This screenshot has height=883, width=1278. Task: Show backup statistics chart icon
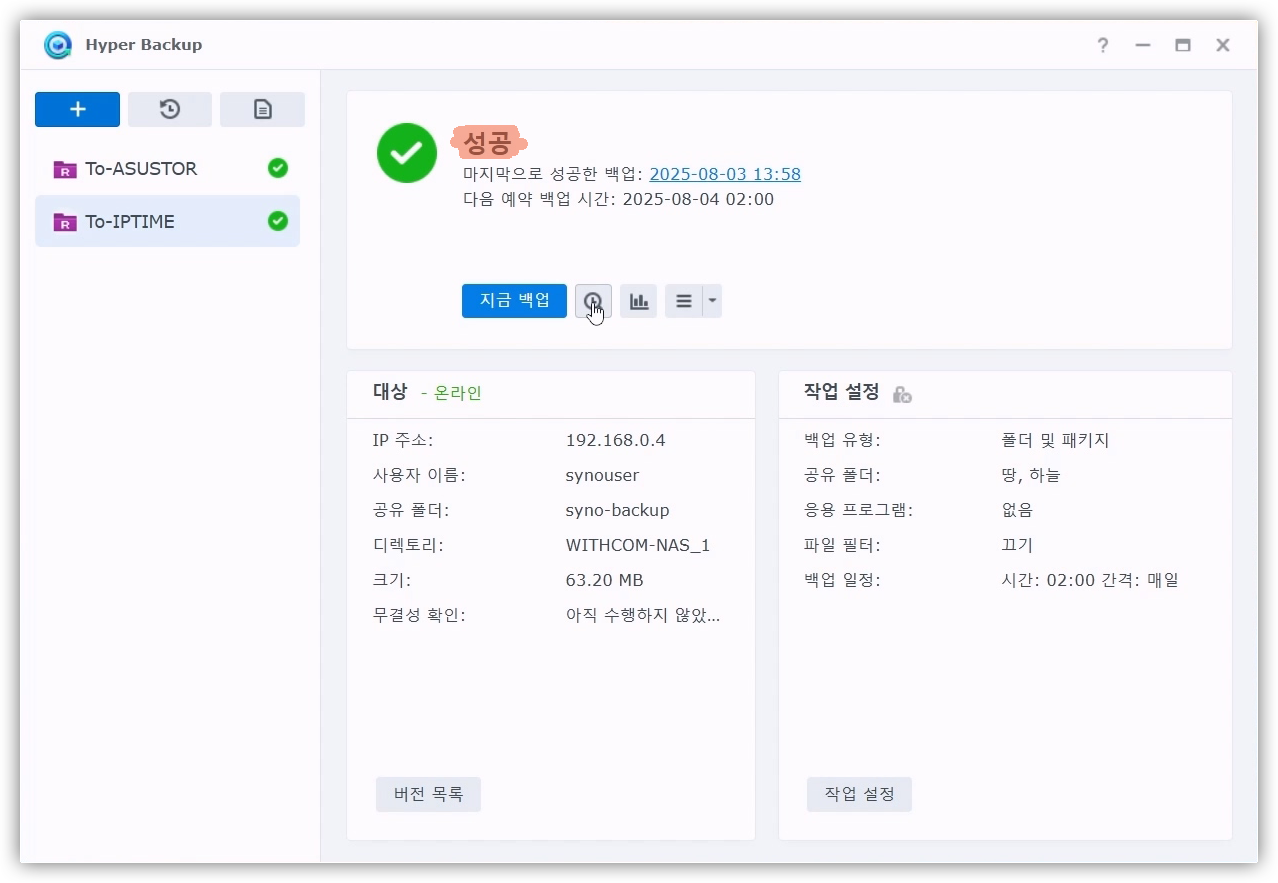(x=638, y=301)
